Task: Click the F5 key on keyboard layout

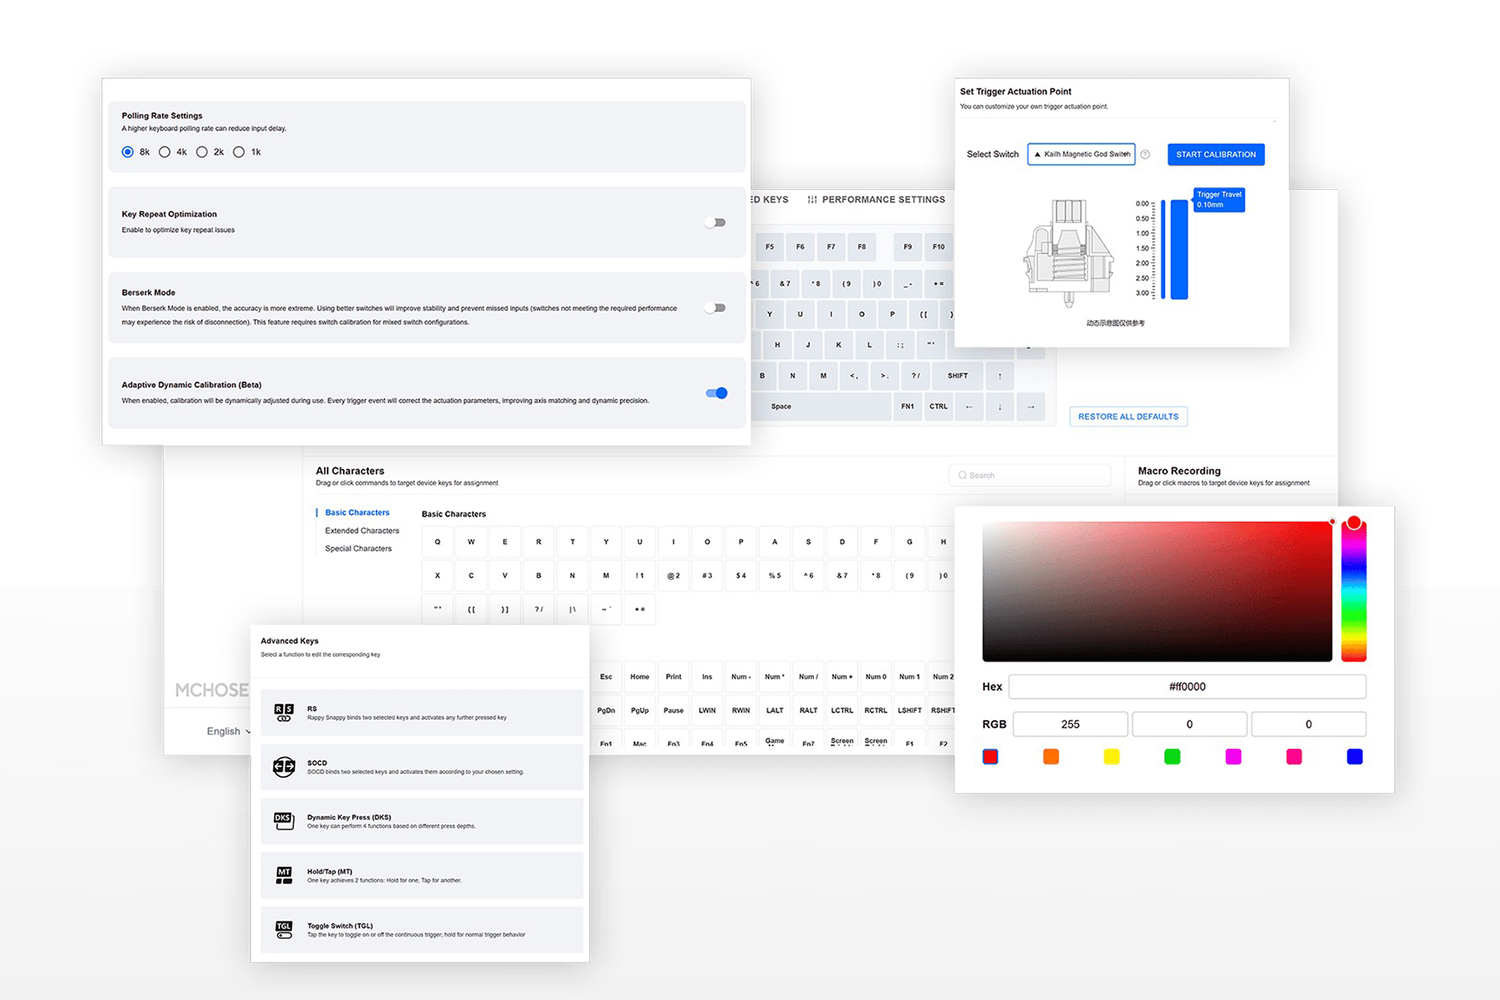Action: point(770,246)
